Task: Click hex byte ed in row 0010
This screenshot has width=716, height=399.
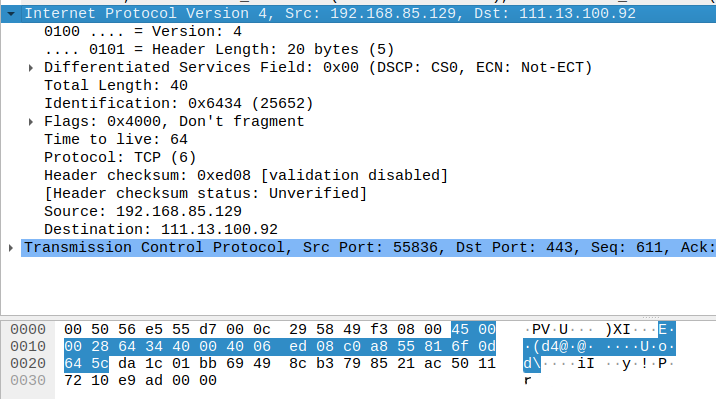Action: coord(298,346)
